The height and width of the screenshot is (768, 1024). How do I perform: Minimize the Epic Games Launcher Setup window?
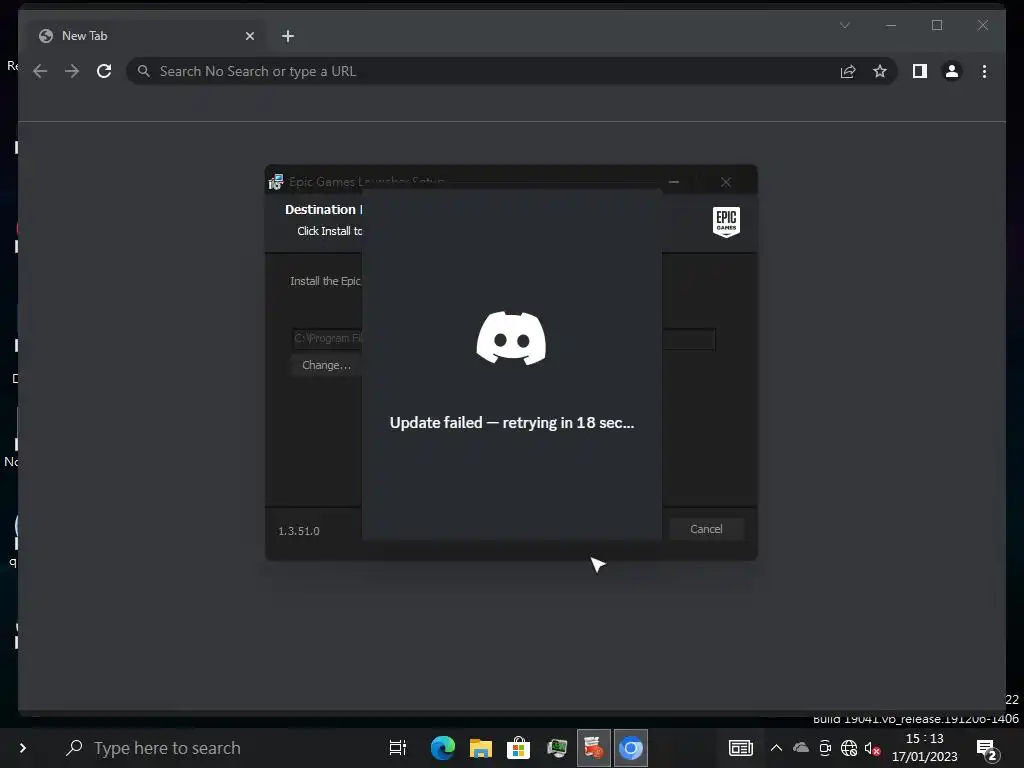click(x=674, y=182)
